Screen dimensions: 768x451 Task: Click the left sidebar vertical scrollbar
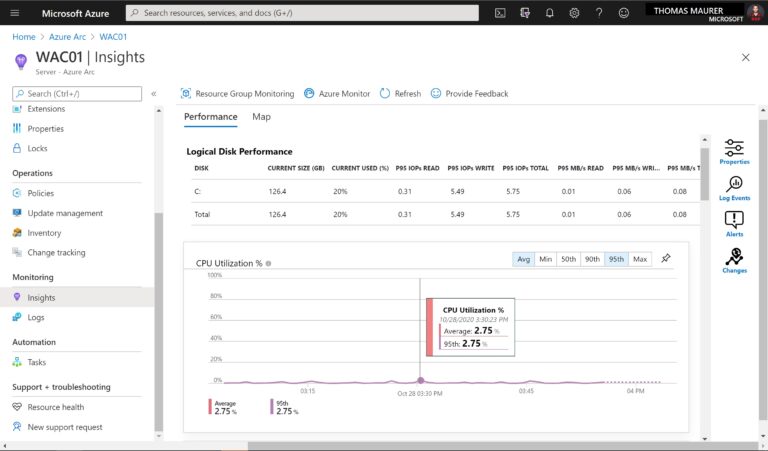[159, 322]
